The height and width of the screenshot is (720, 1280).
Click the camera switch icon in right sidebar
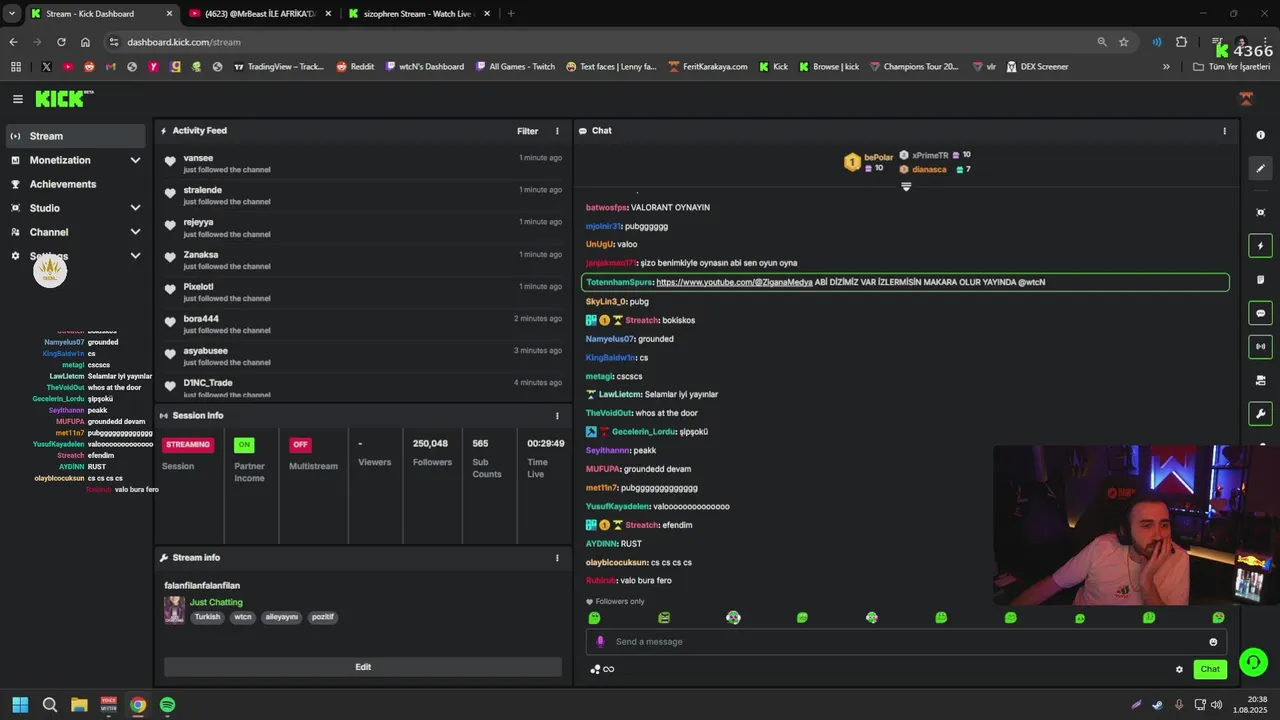[x=1260, y=380]
